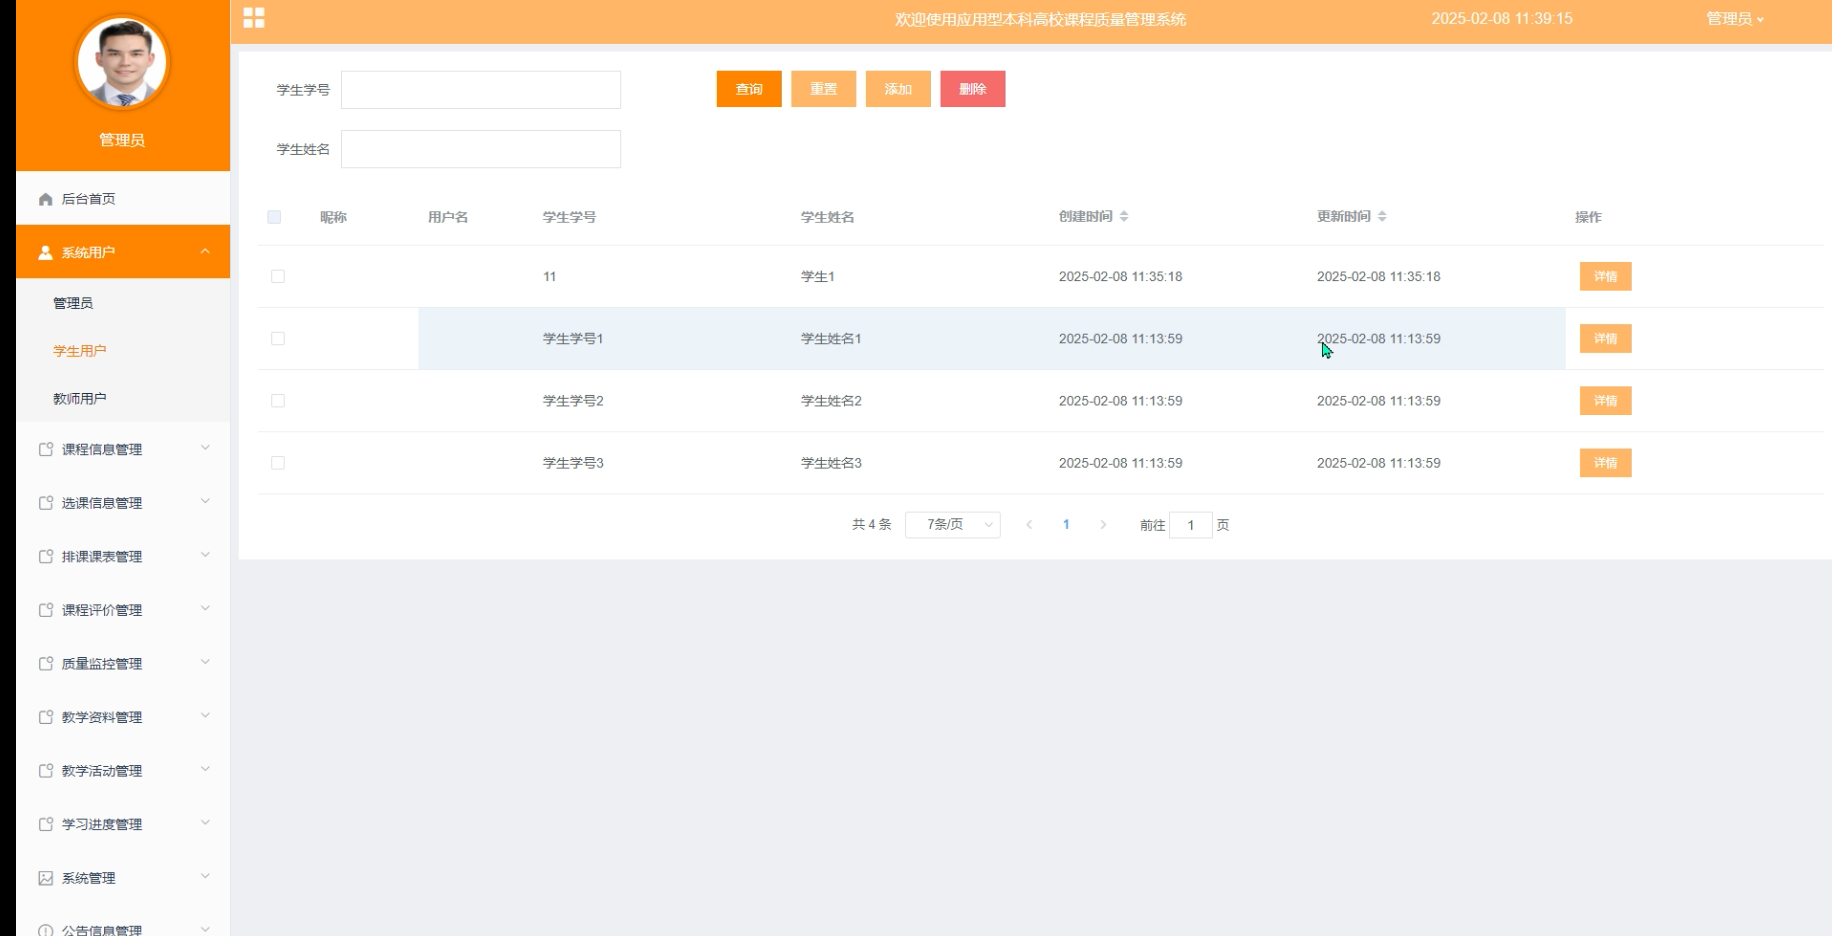
Task: Select page number 1 in pagination
Action: click(1066, 525)
